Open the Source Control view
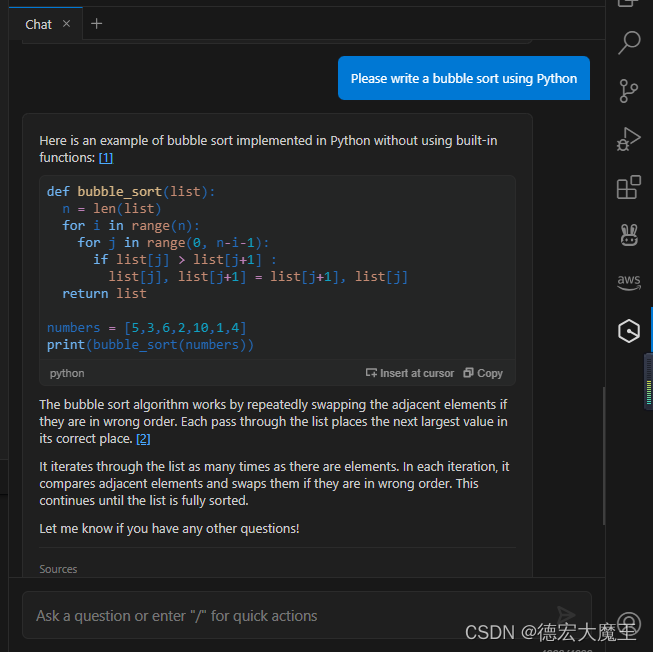This screenshot has height=652, width=653. [x=628, y=91]
